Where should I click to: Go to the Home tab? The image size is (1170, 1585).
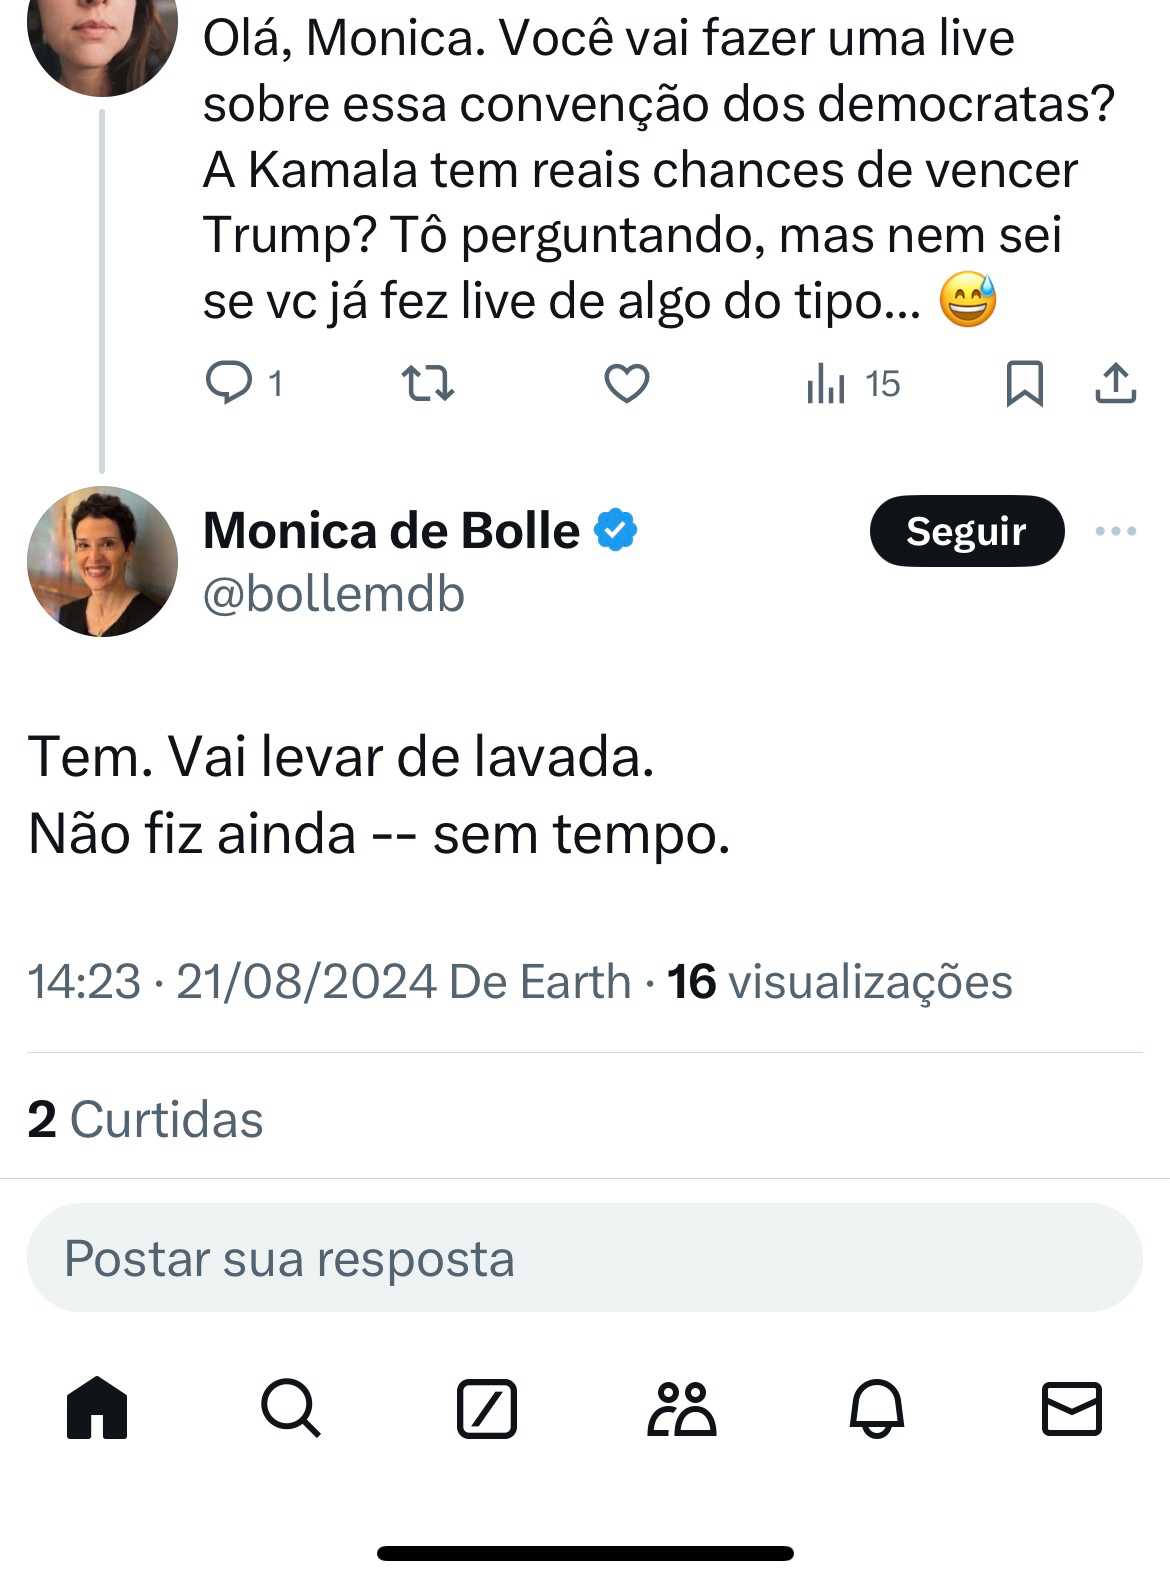coord(97,1408)
